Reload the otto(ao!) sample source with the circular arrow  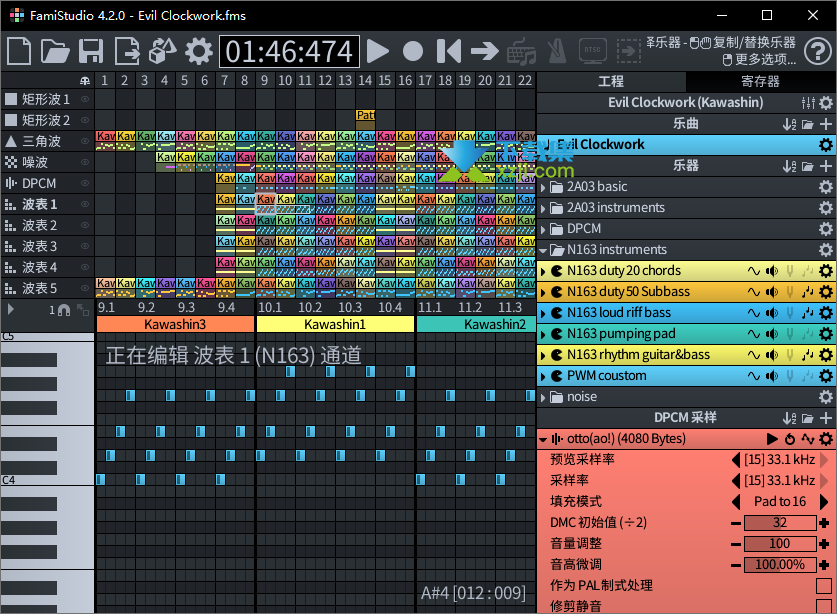point(790,439)
